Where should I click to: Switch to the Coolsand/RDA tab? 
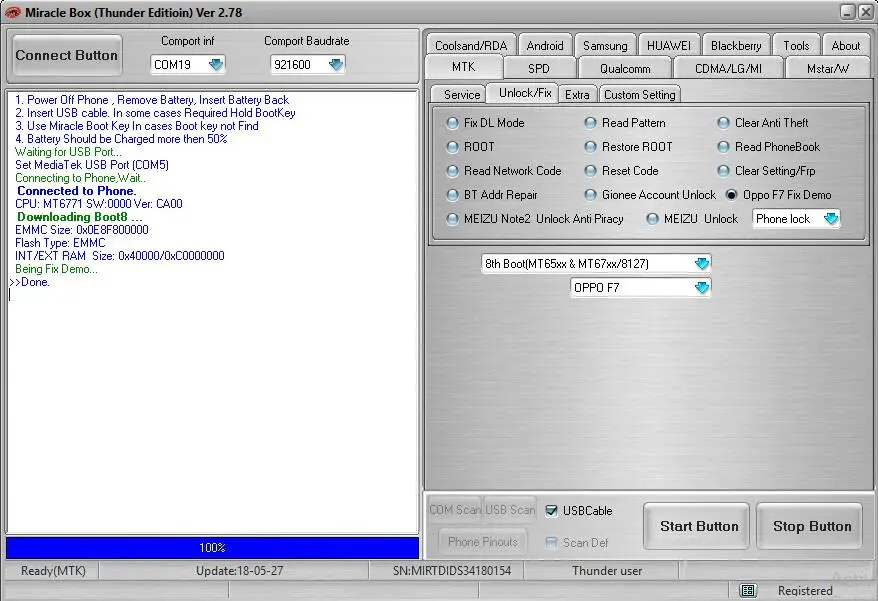pos(471,45)
